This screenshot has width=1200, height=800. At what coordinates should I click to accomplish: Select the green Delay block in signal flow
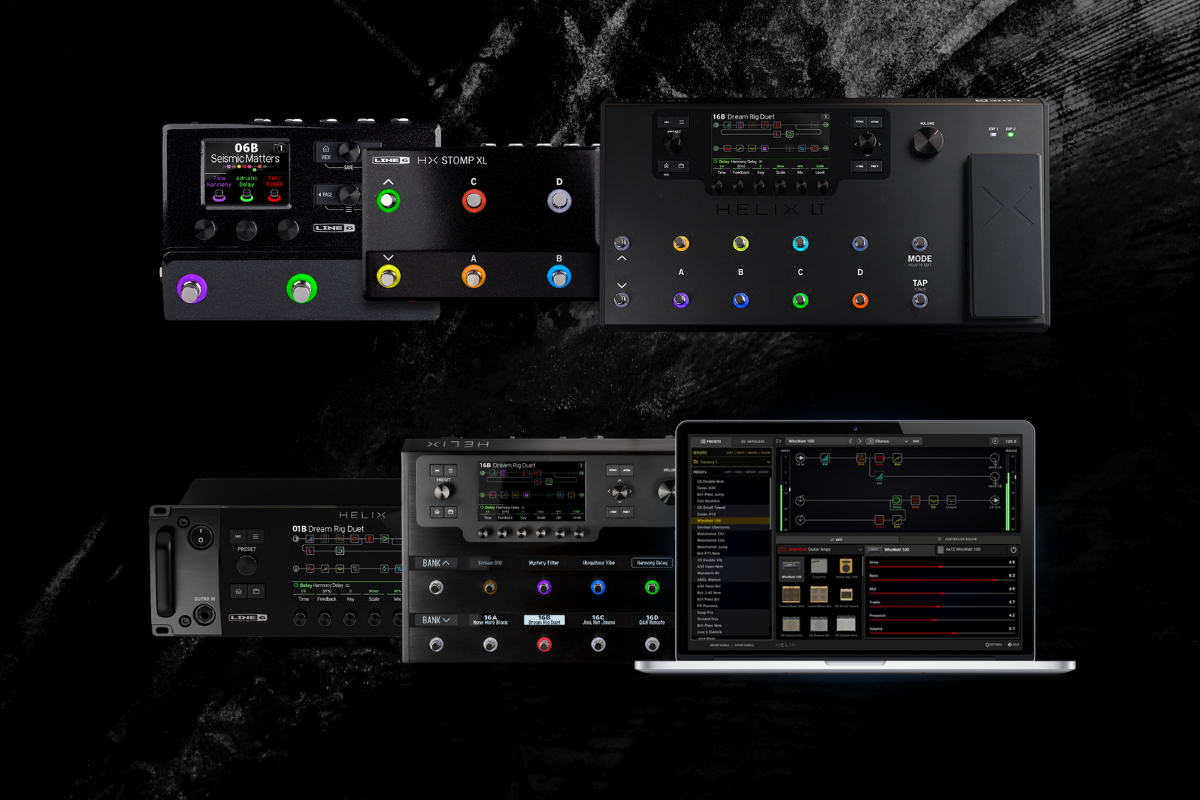pos(897,500)
